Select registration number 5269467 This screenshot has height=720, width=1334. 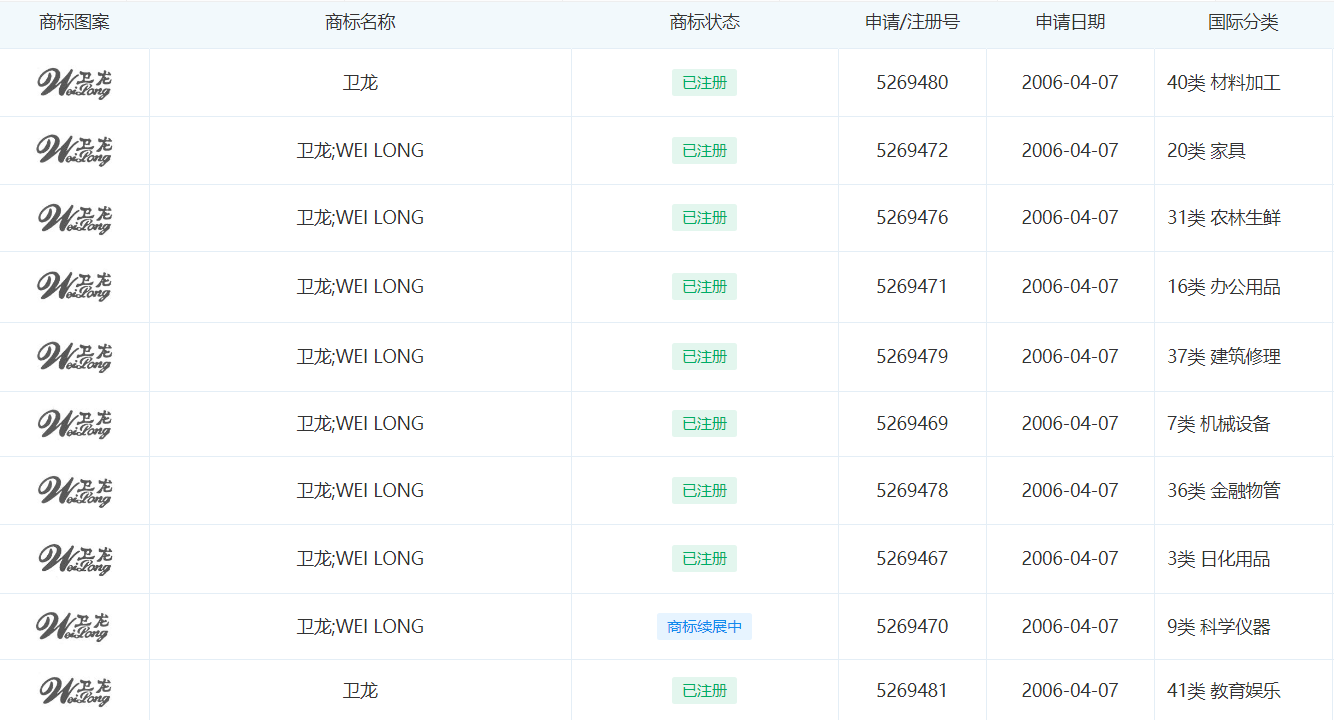click(x=912, y=559)
